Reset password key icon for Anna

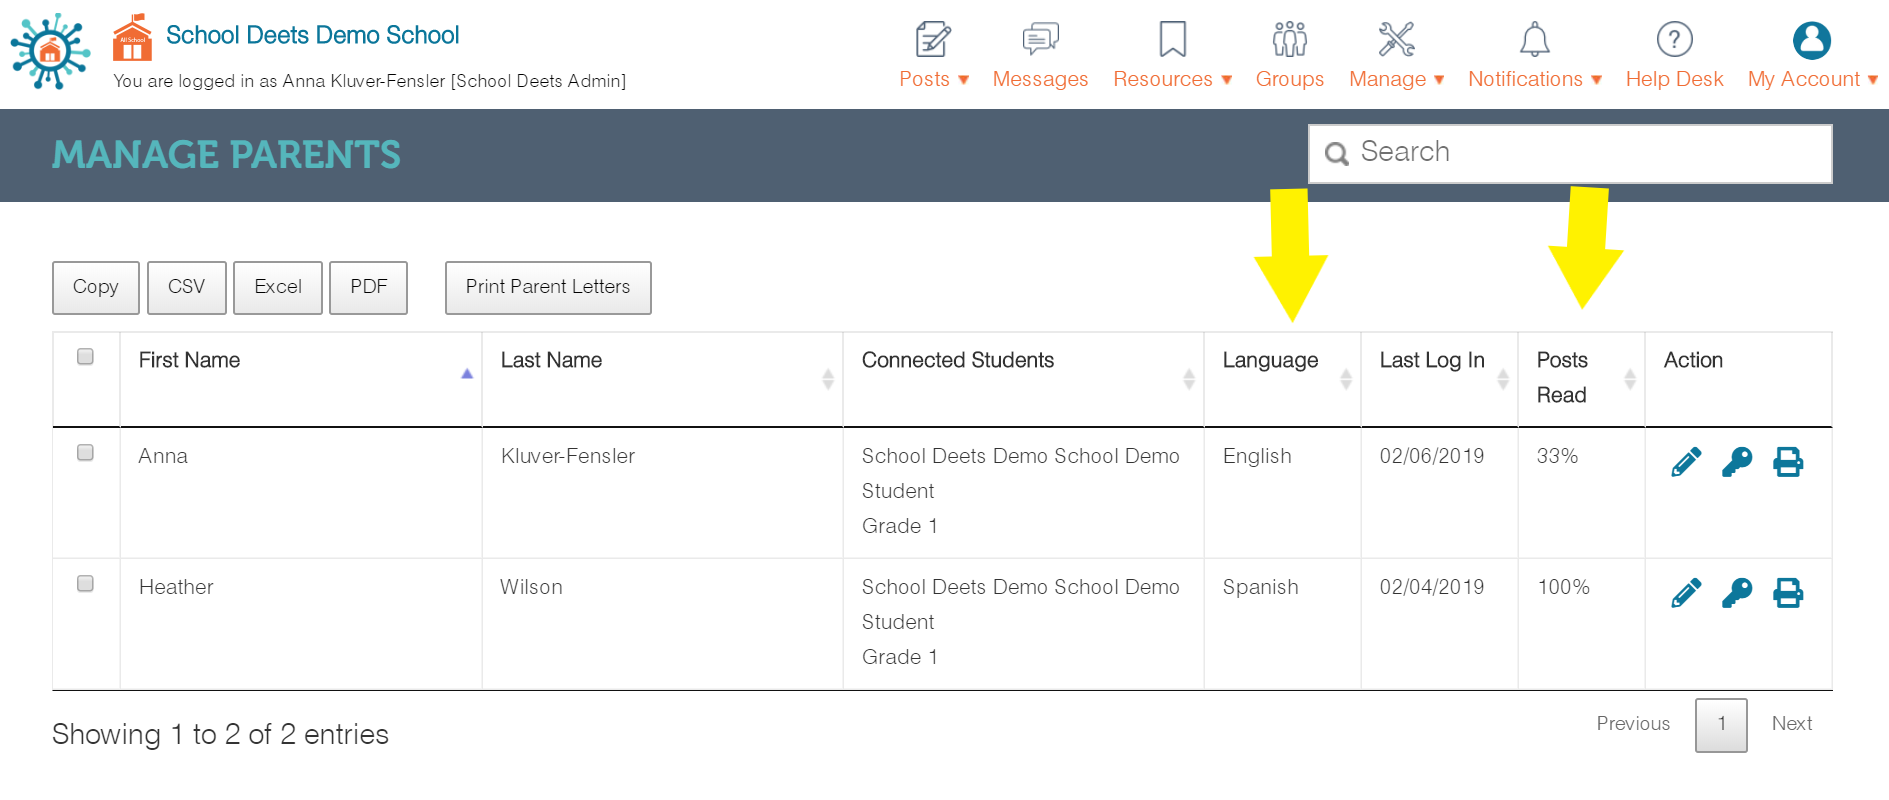[1737, 462]
